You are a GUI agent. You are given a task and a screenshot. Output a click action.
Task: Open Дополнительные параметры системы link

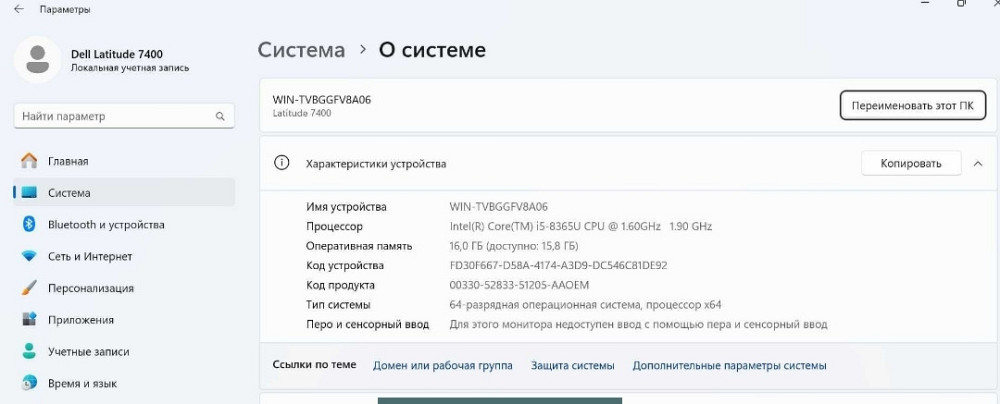point(729,366)
